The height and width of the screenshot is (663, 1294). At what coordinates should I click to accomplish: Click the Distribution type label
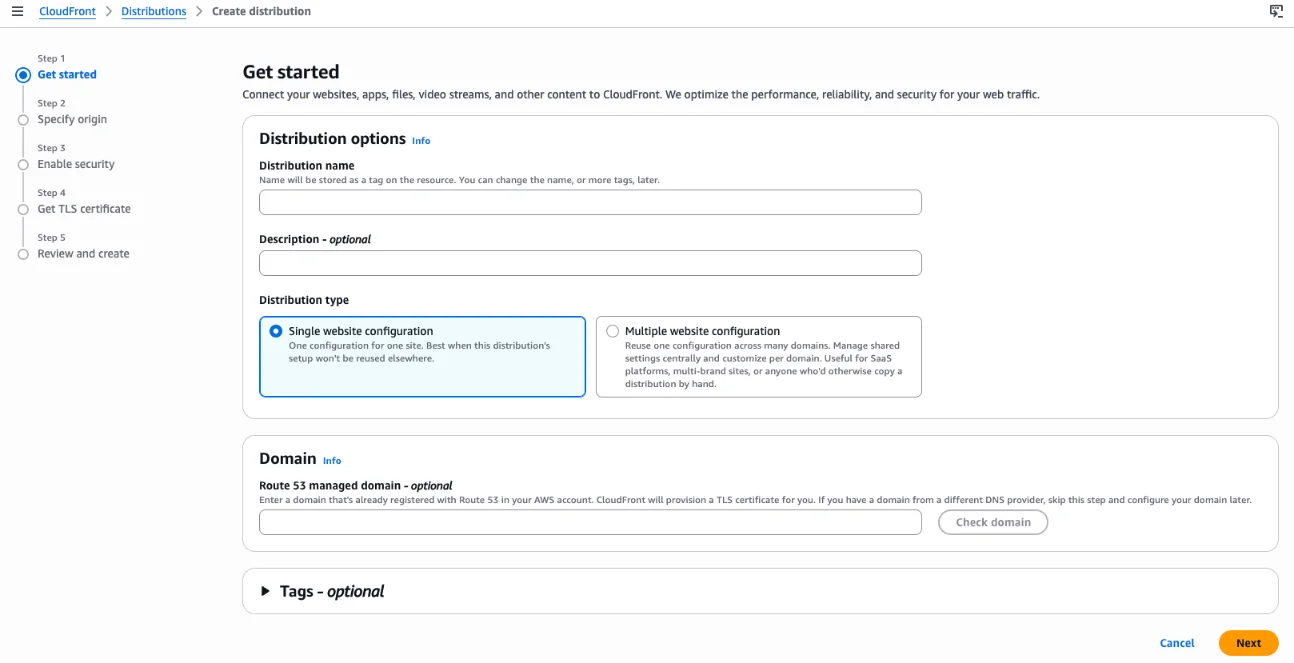(x=304, y=300)
